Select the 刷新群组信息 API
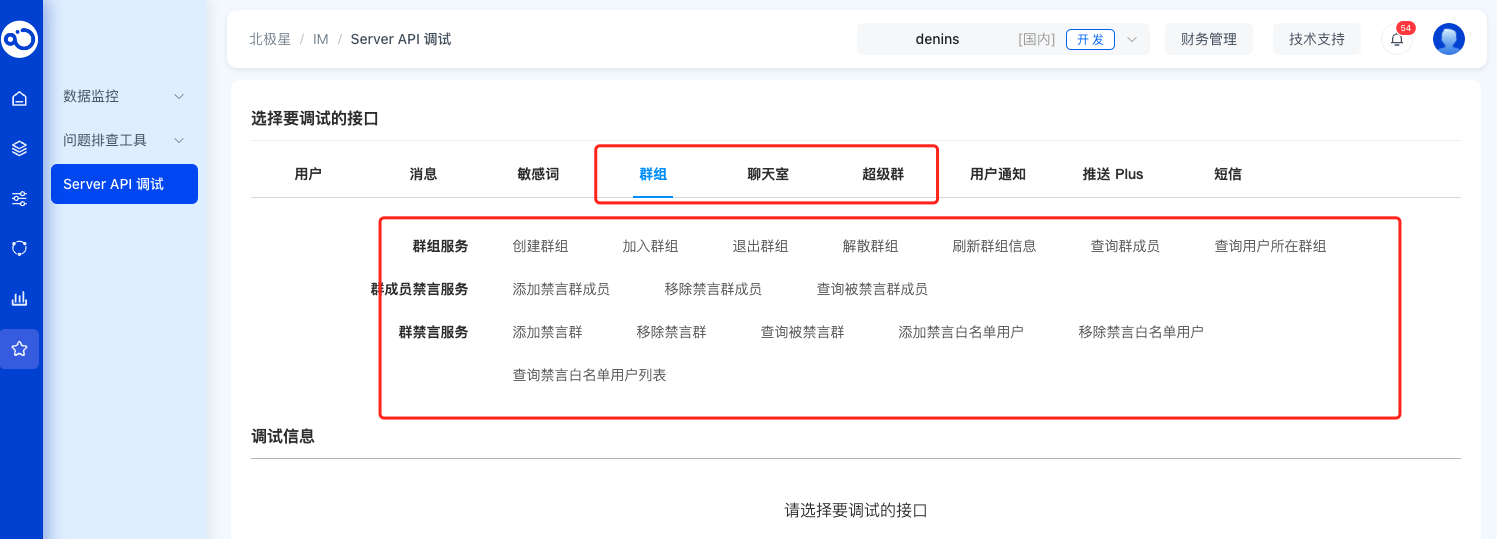The image size is (1497, 539). 995,246
